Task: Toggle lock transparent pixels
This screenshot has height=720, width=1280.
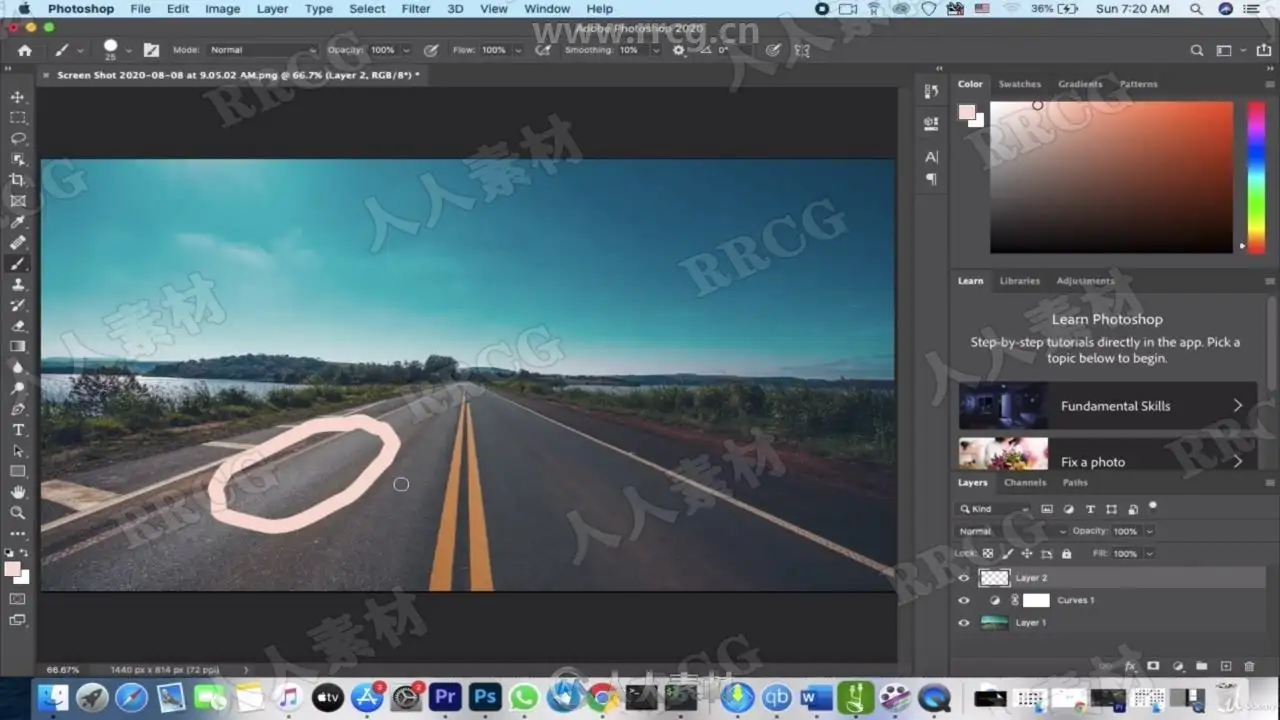Action: coord(988,553)
